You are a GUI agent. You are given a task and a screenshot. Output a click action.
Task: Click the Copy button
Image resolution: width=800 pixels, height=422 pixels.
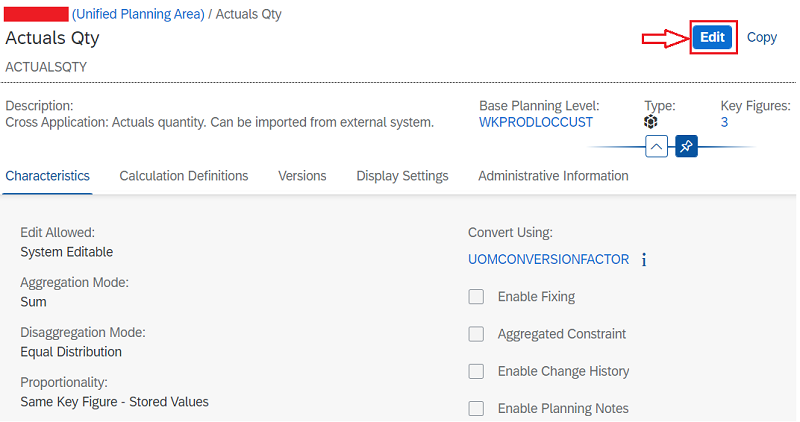pos(761,37)
